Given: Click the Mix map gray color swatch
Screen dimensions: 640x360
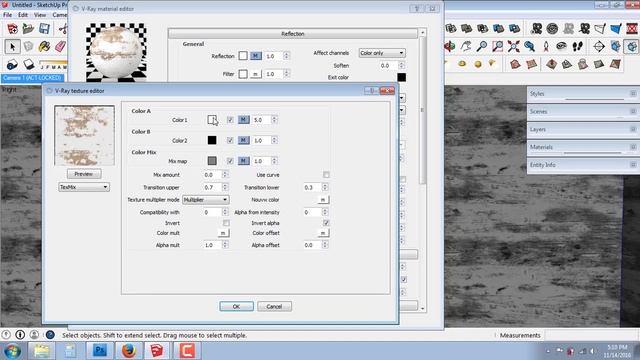Looking at the screenshot, I should click(212, 161).
